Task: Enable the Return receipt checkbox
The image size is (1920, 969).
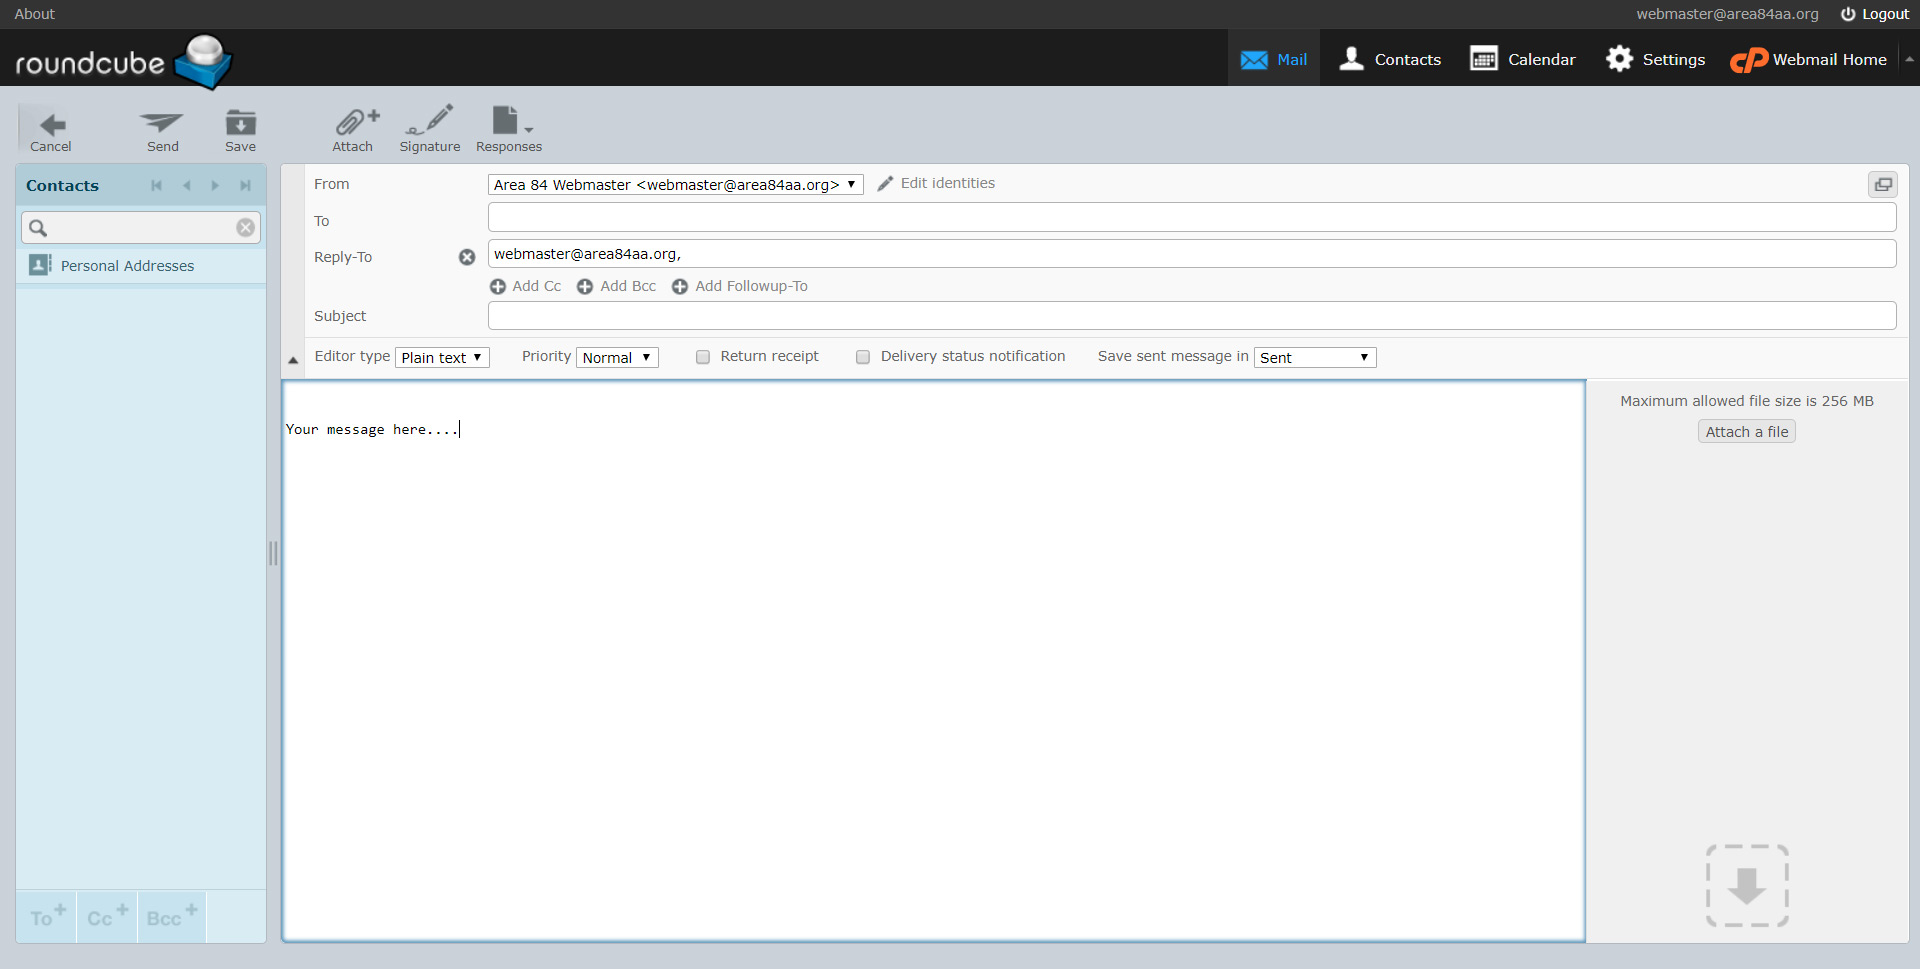Action: point(703,357)
